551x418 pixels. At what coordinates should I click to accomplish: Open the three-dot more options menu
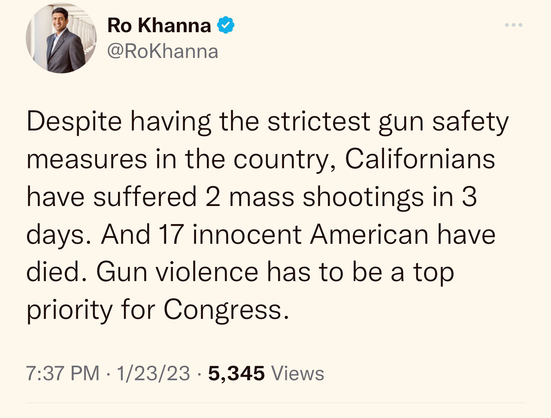coord(514,25)
